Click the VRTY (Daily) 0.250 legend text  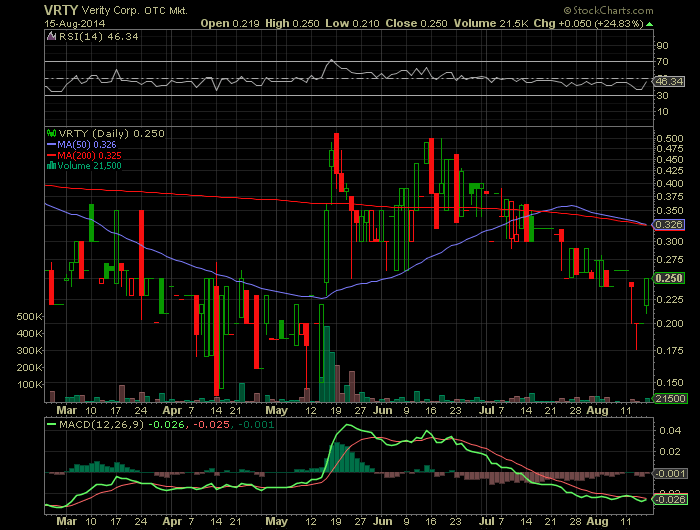(112, 134)
